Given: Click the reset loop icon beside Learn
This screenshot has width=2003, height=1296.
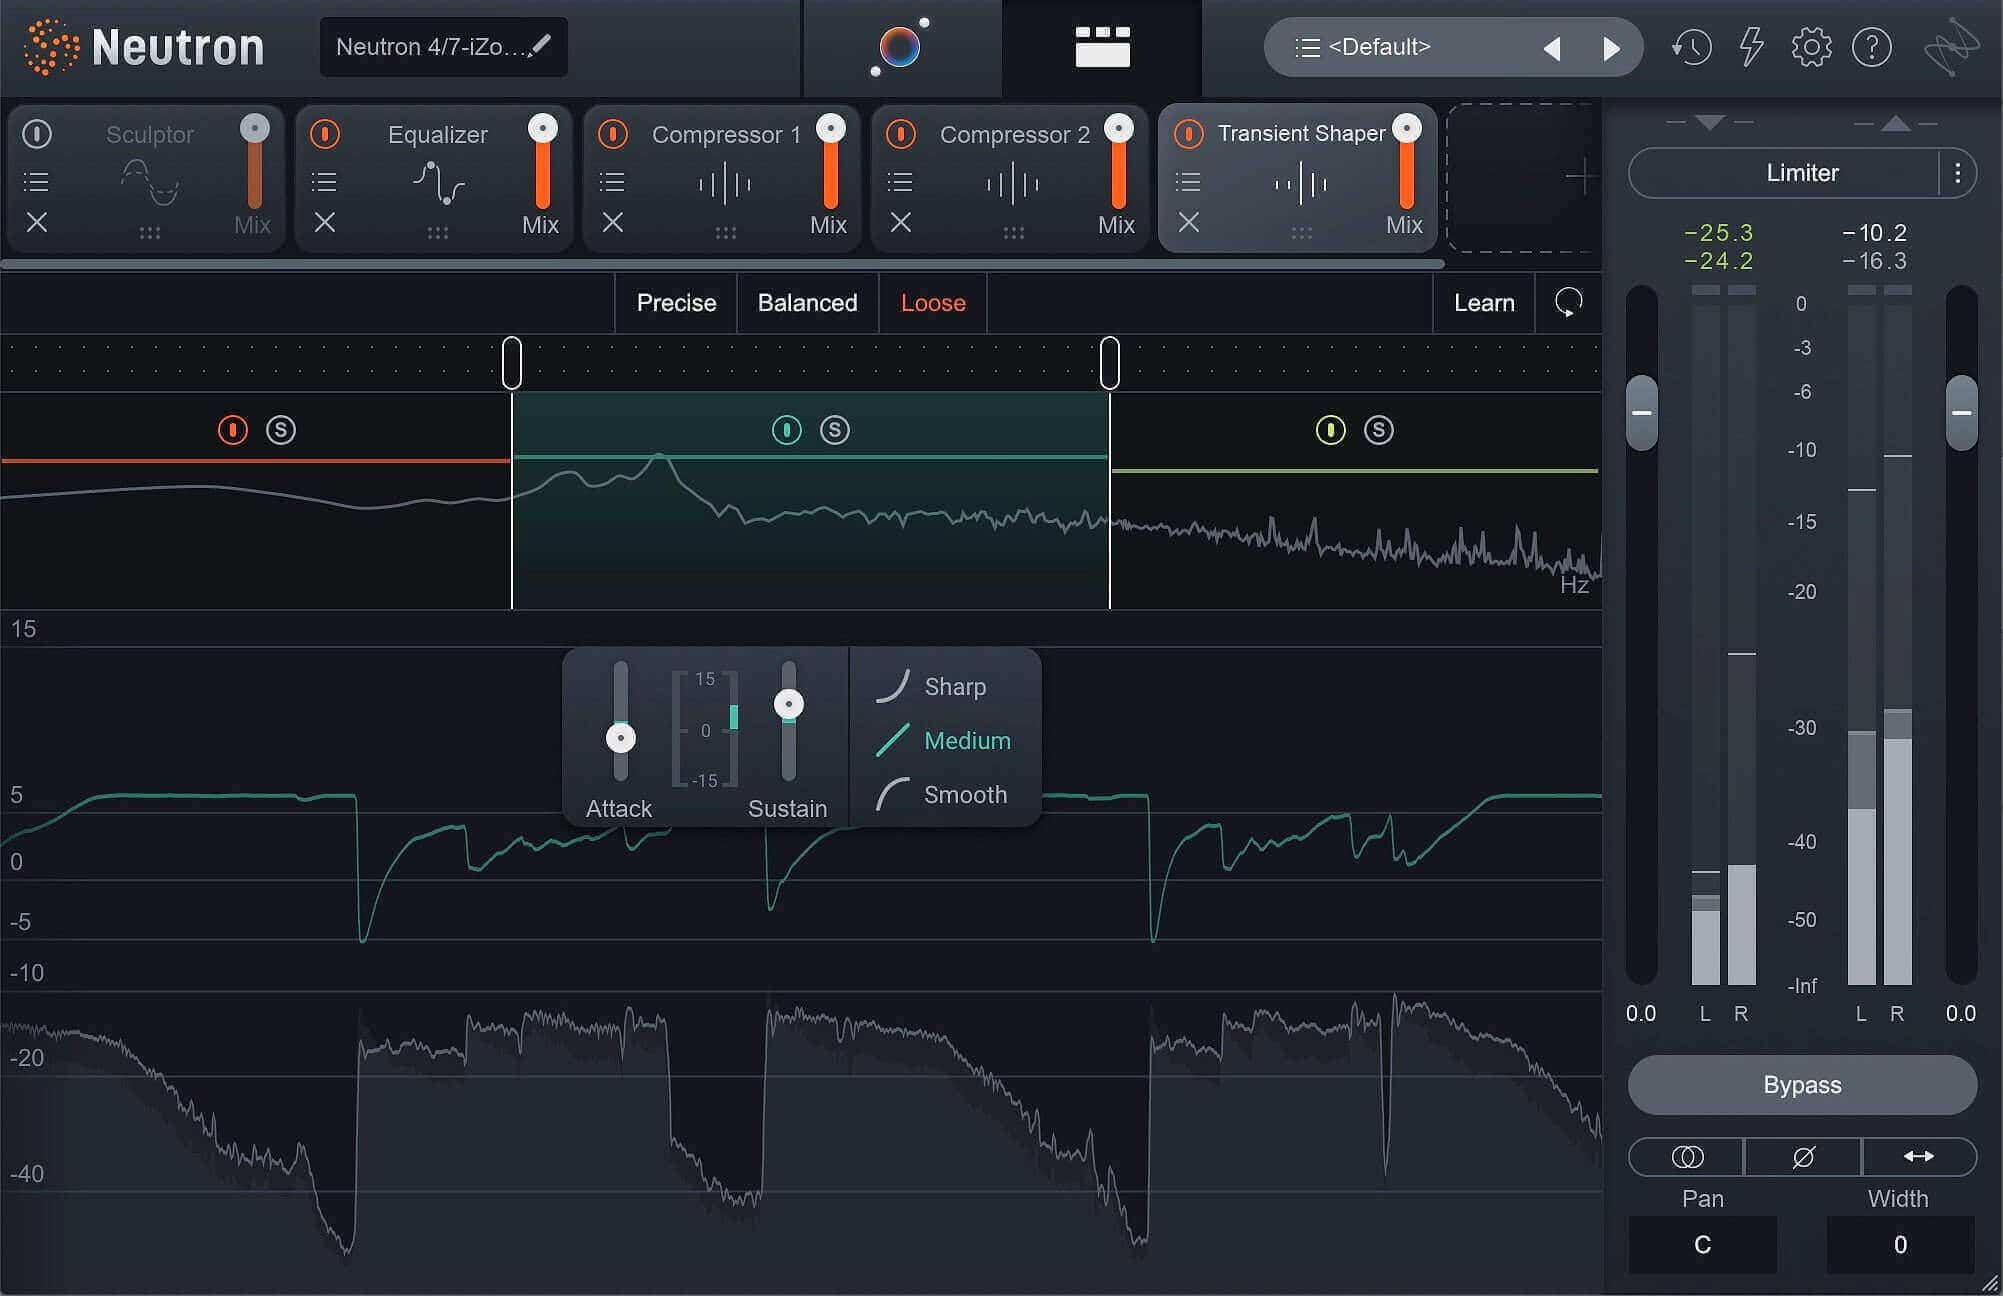Looking at the screenshot, I should tap(1568, 302).
